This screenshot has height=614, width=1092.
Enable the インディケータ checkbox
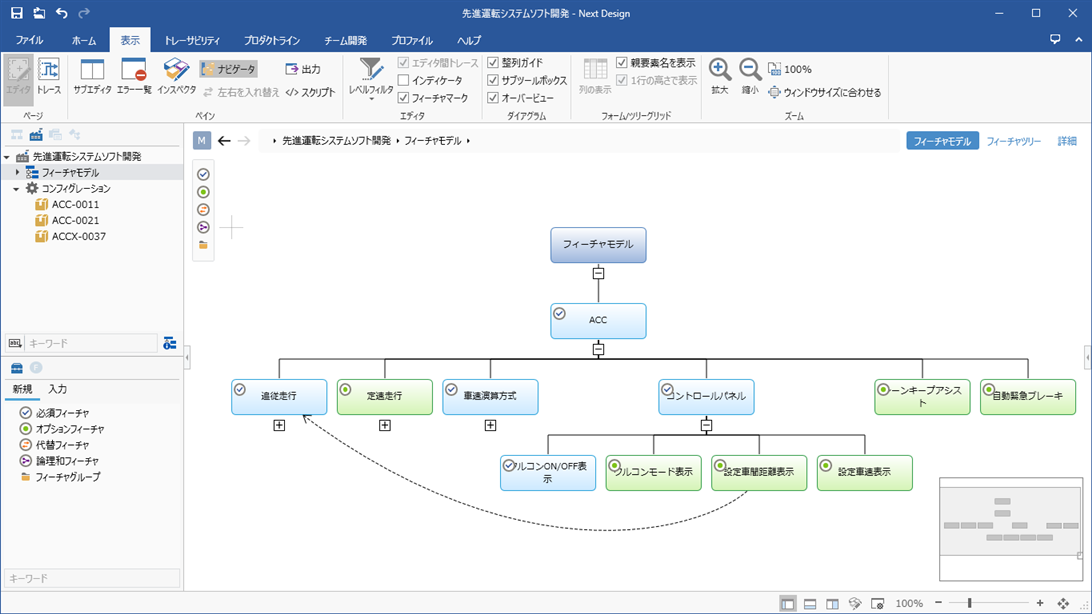404,80
